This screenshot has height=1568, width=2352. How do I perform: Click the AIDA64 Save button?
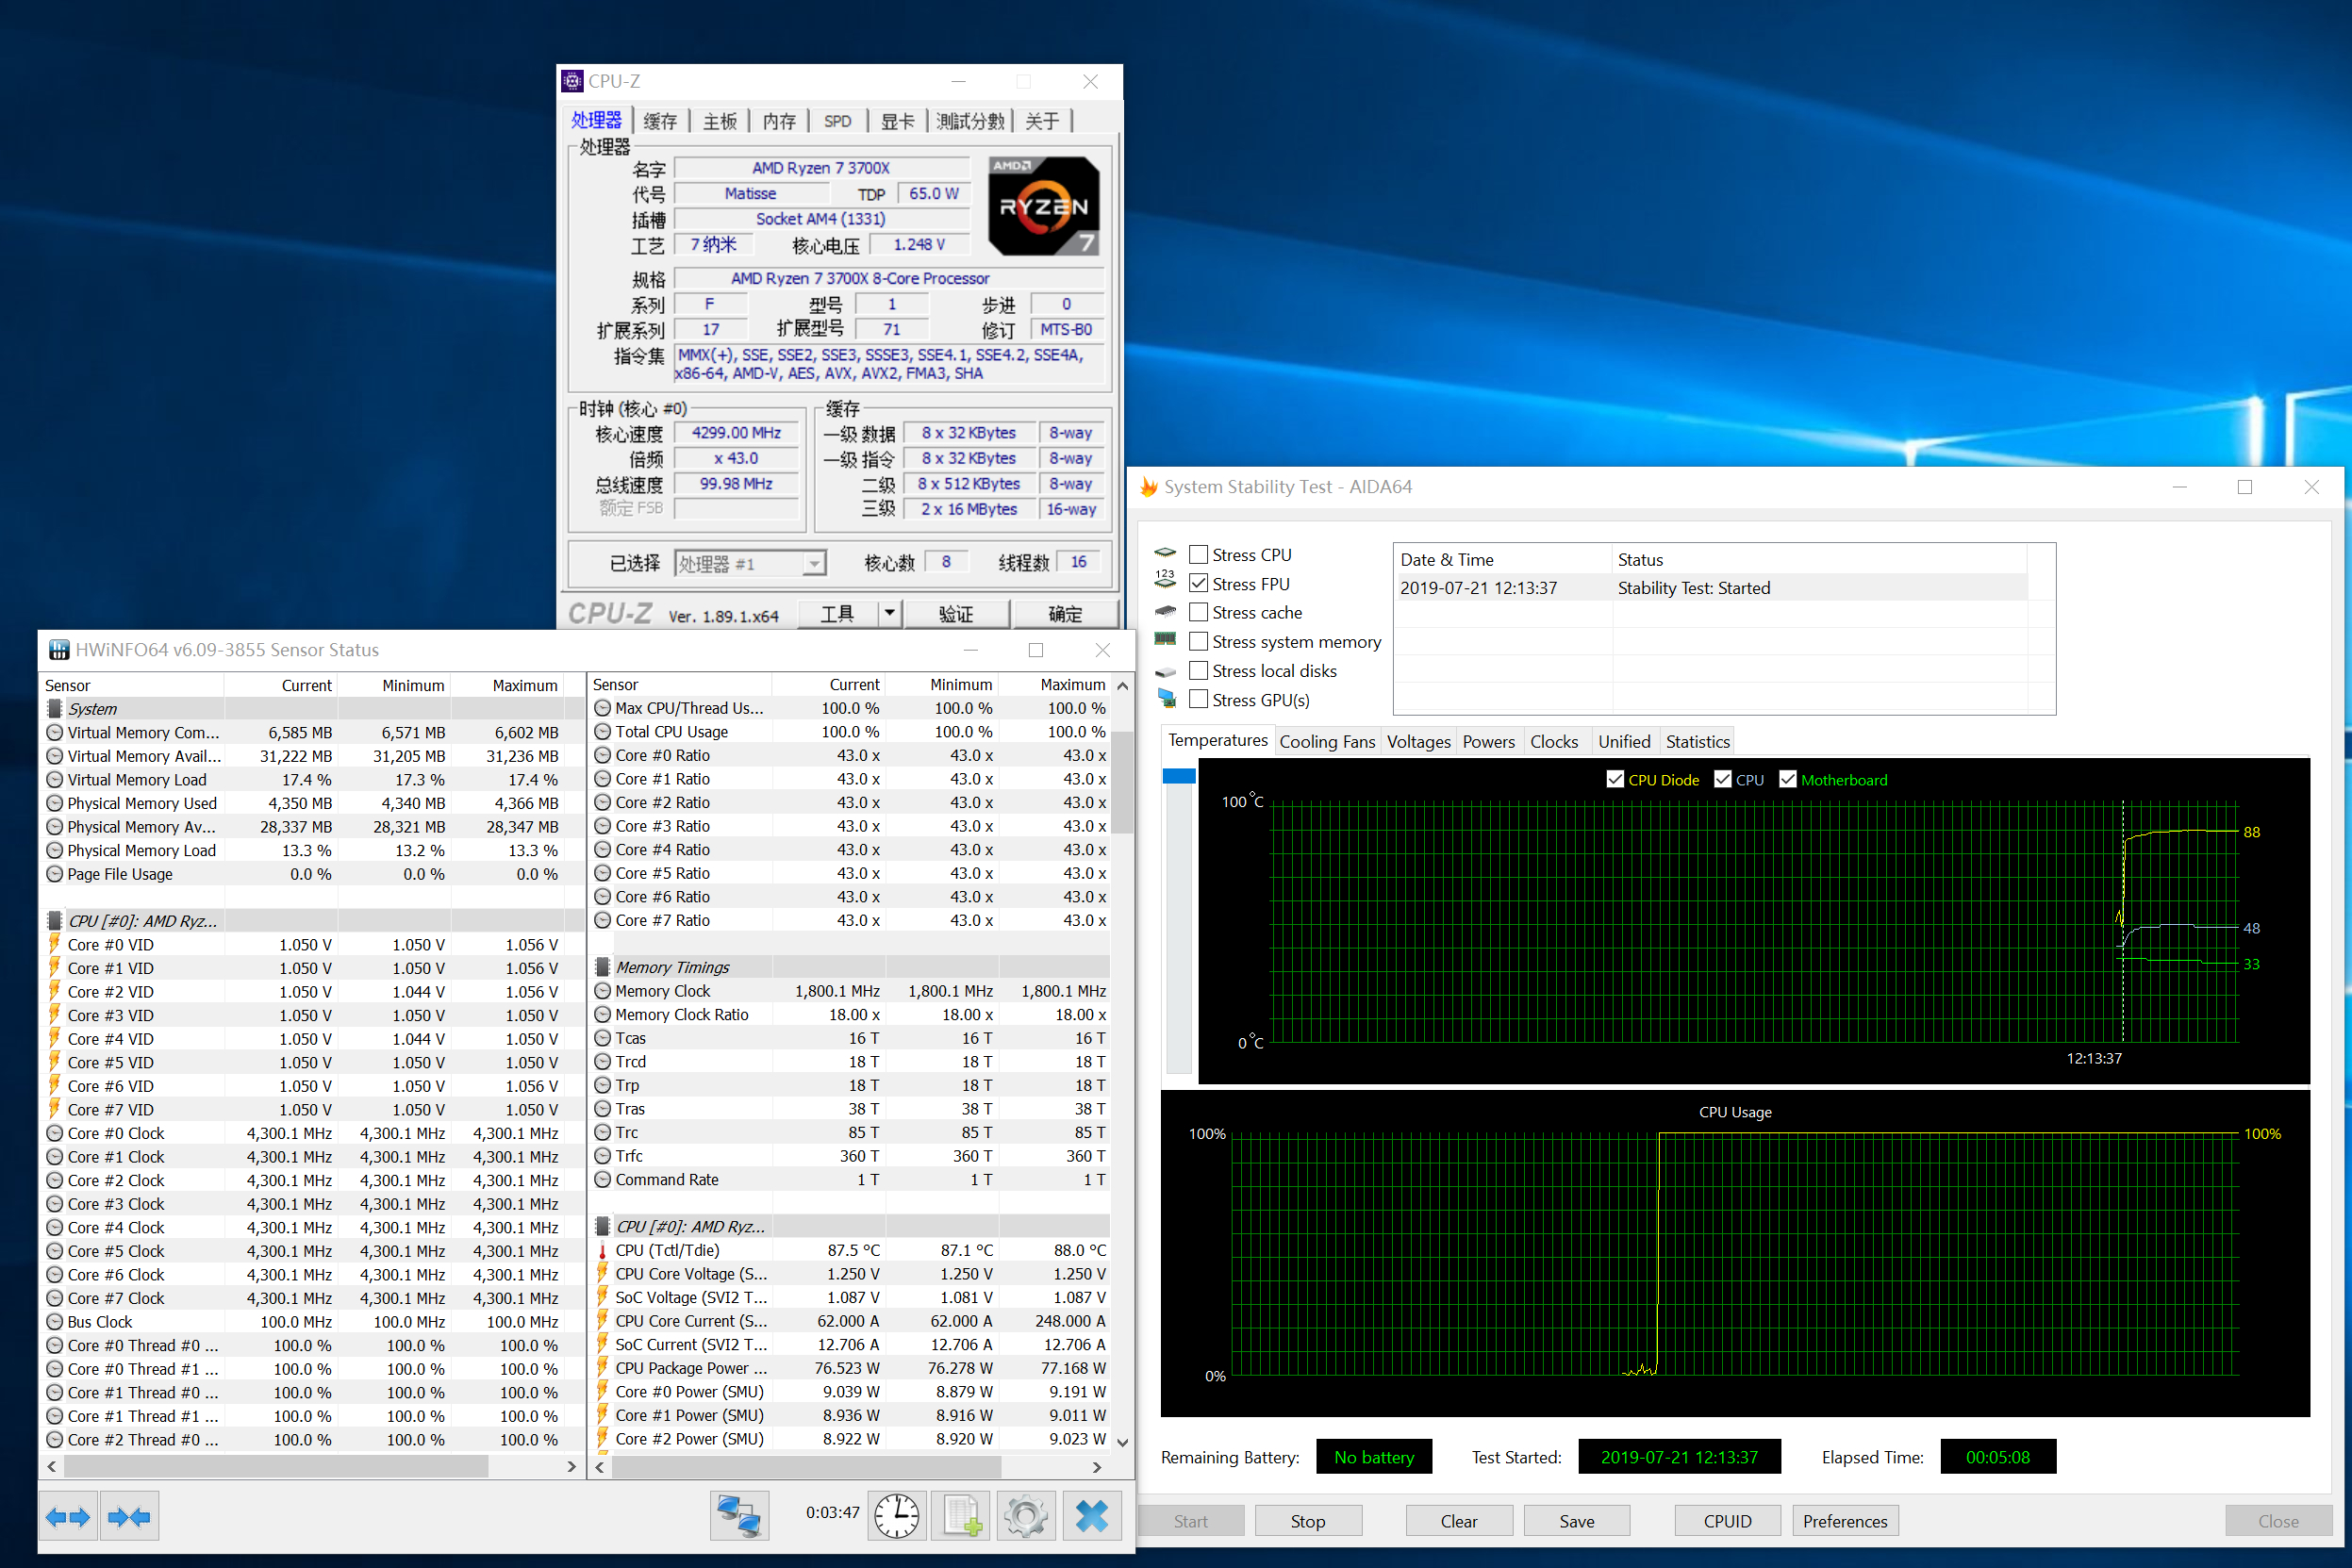coord(1577,1520)
